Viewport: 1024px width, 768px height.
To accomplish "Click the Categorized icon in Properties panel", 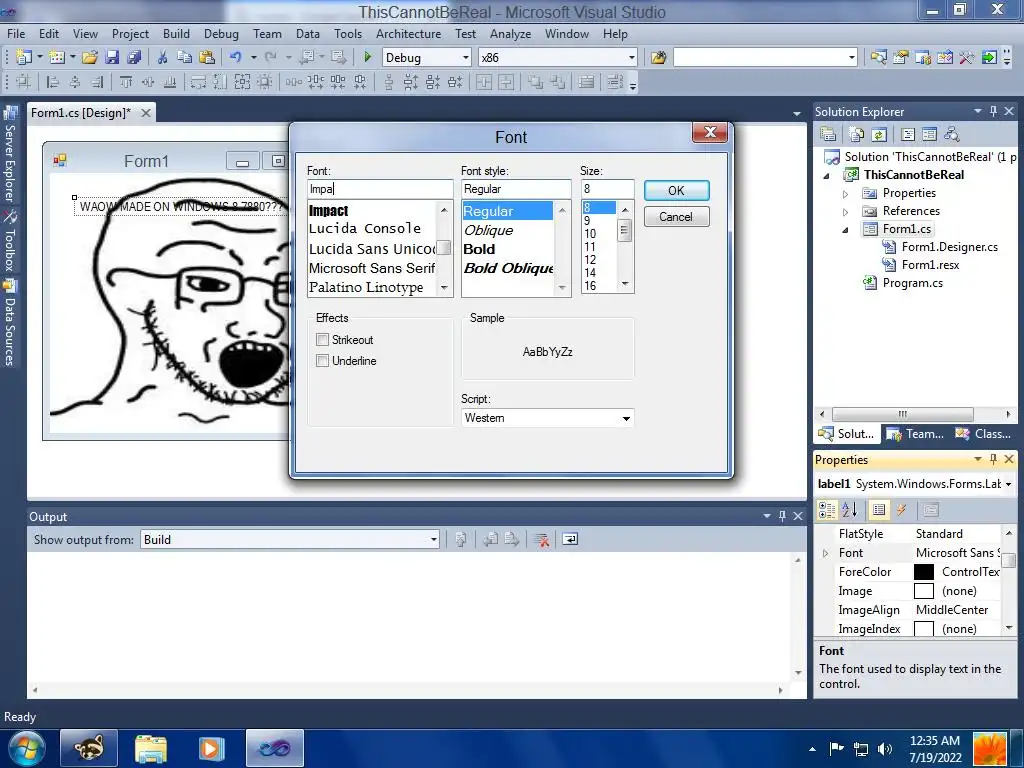I will [827, 510].
